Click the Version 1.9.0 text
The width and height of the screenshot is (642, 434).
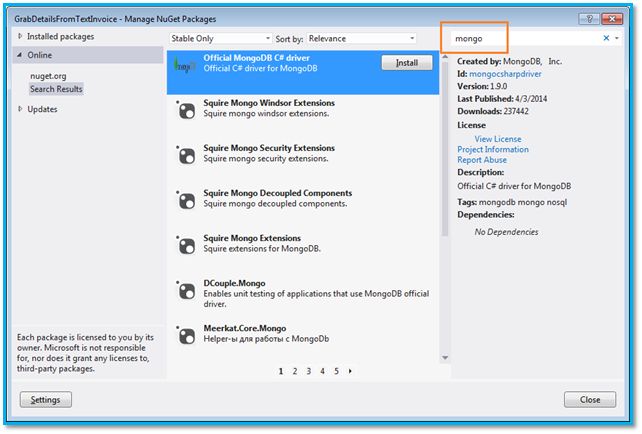point(482,86)
